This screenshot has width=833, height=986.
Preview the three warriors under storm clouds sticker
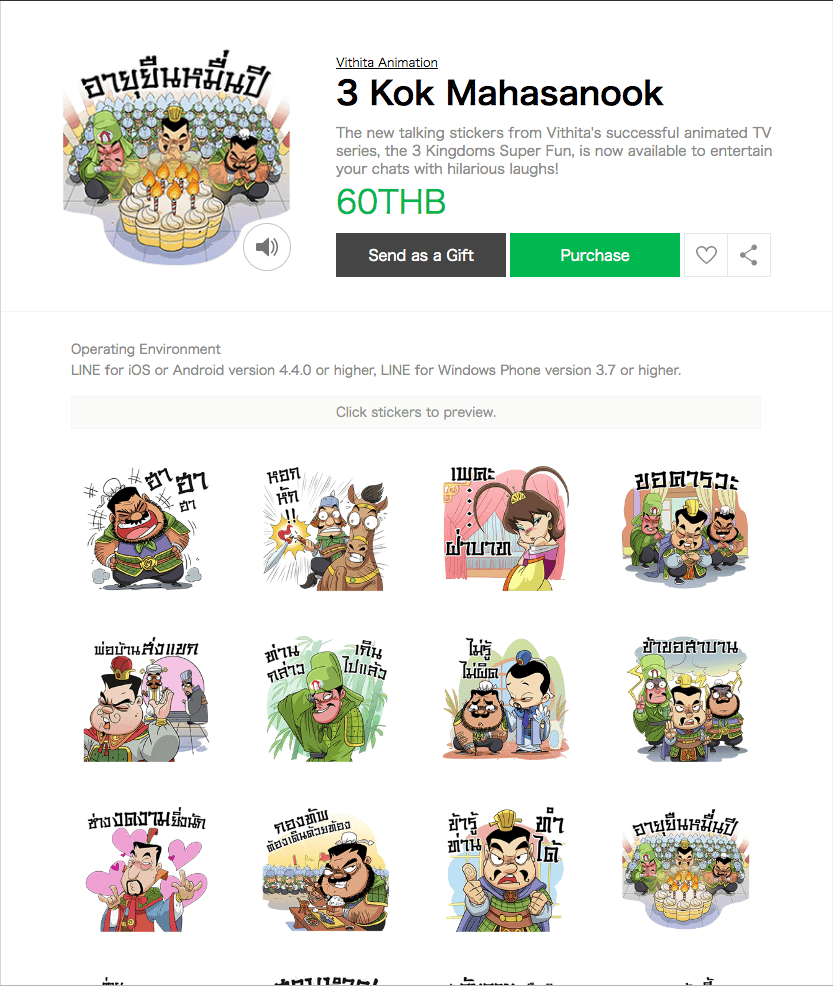pos(685,699)
